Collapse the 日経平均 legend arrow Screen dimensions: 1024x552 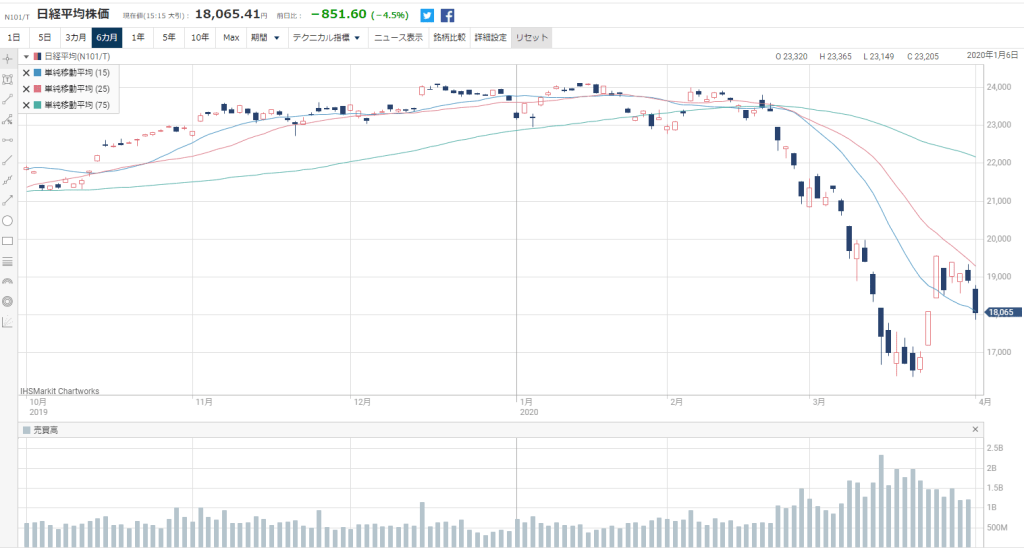tap(27, 57)
